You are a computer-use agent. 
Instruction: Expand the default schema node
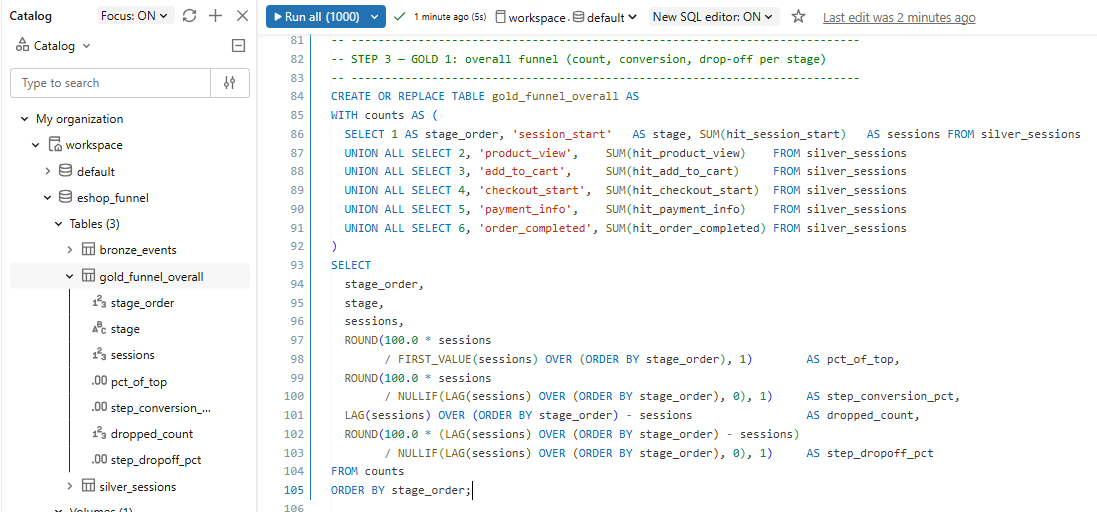click(48, 171)
